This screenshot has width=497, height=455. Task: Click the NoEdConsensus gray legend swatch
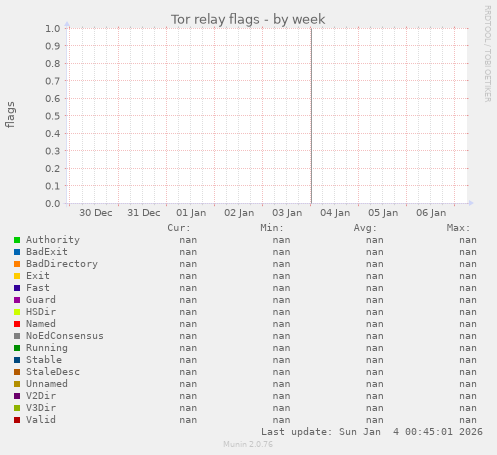pos(17,336)
